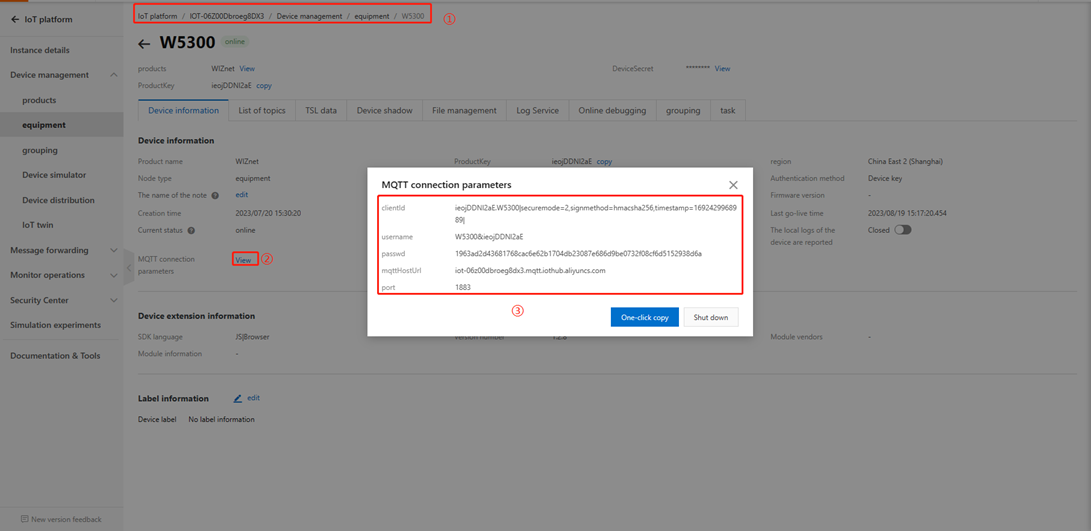Screen dimensions: 1091x531
Task: Click the help icon next to 'The name of the note'
Action: tap(215, 196)
